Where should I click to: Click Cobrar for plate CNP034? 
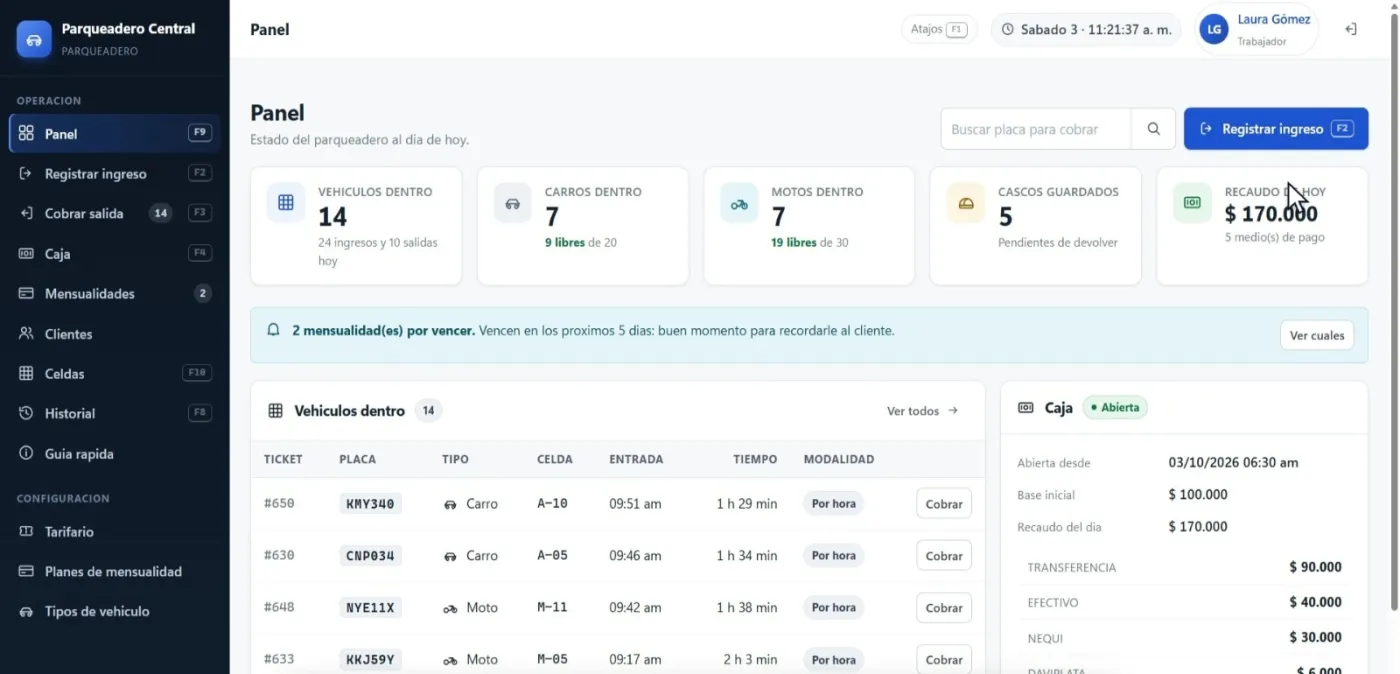944,556
